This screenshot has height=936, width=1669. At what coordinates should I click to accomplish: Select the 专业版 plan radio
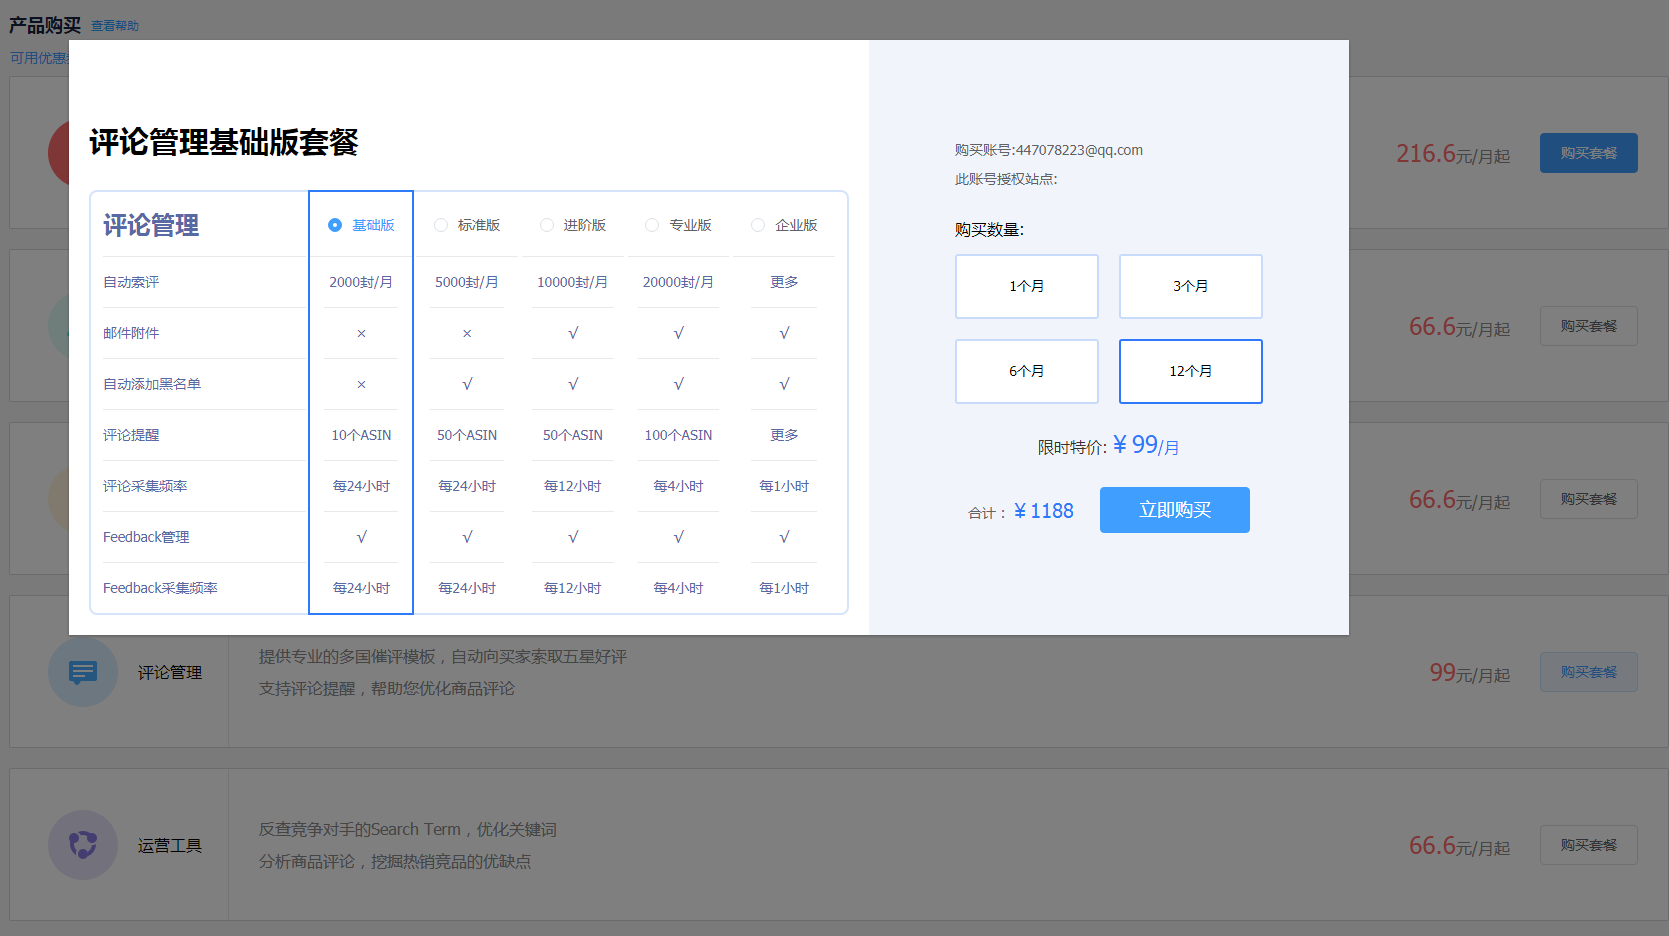coord(652,225)
